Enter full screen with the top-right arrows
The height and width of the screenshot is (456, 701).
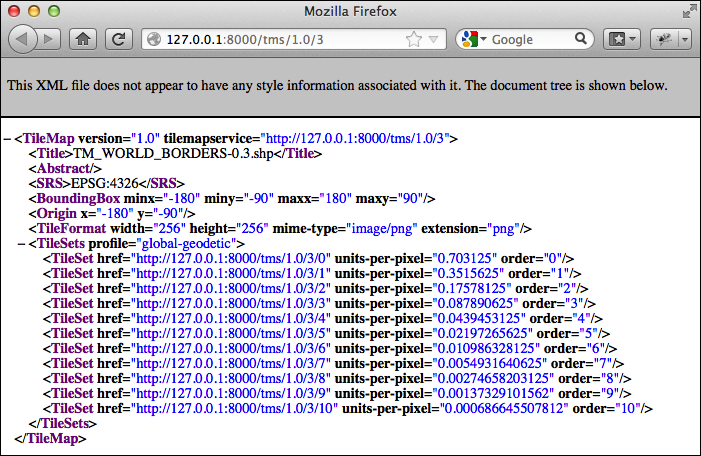click(x=690, y=11)
